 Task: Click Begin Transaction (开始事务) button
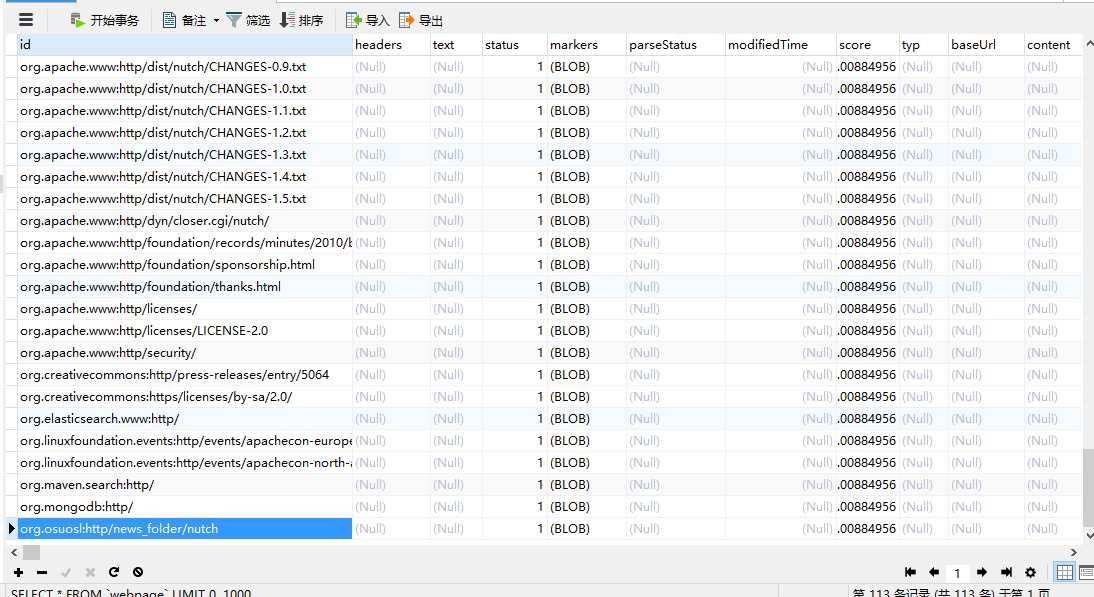[105, 20]
